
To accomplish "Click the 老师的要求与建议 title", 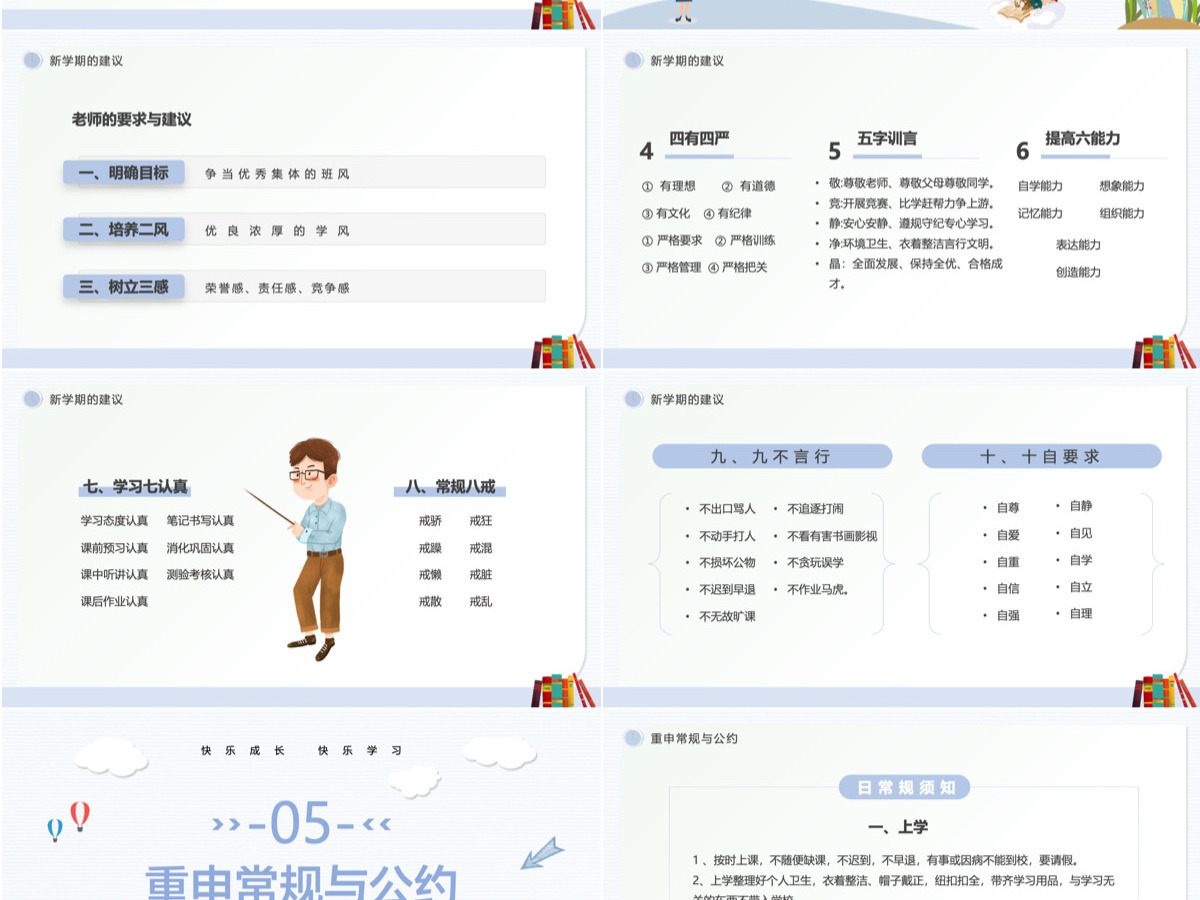I will pyautogui.click(x=131, y=119).
